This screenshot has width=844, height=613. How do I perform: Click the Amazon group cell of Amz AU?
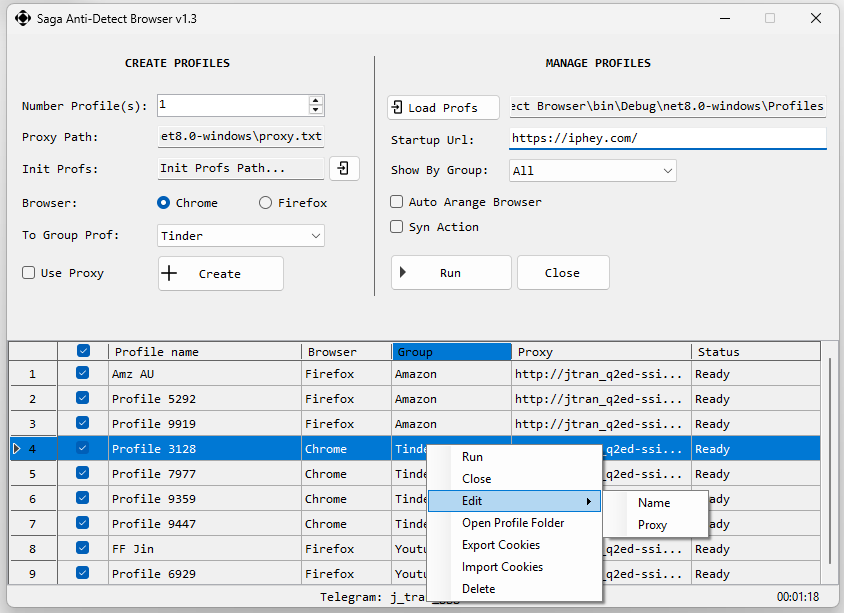(x=452, y=374)
